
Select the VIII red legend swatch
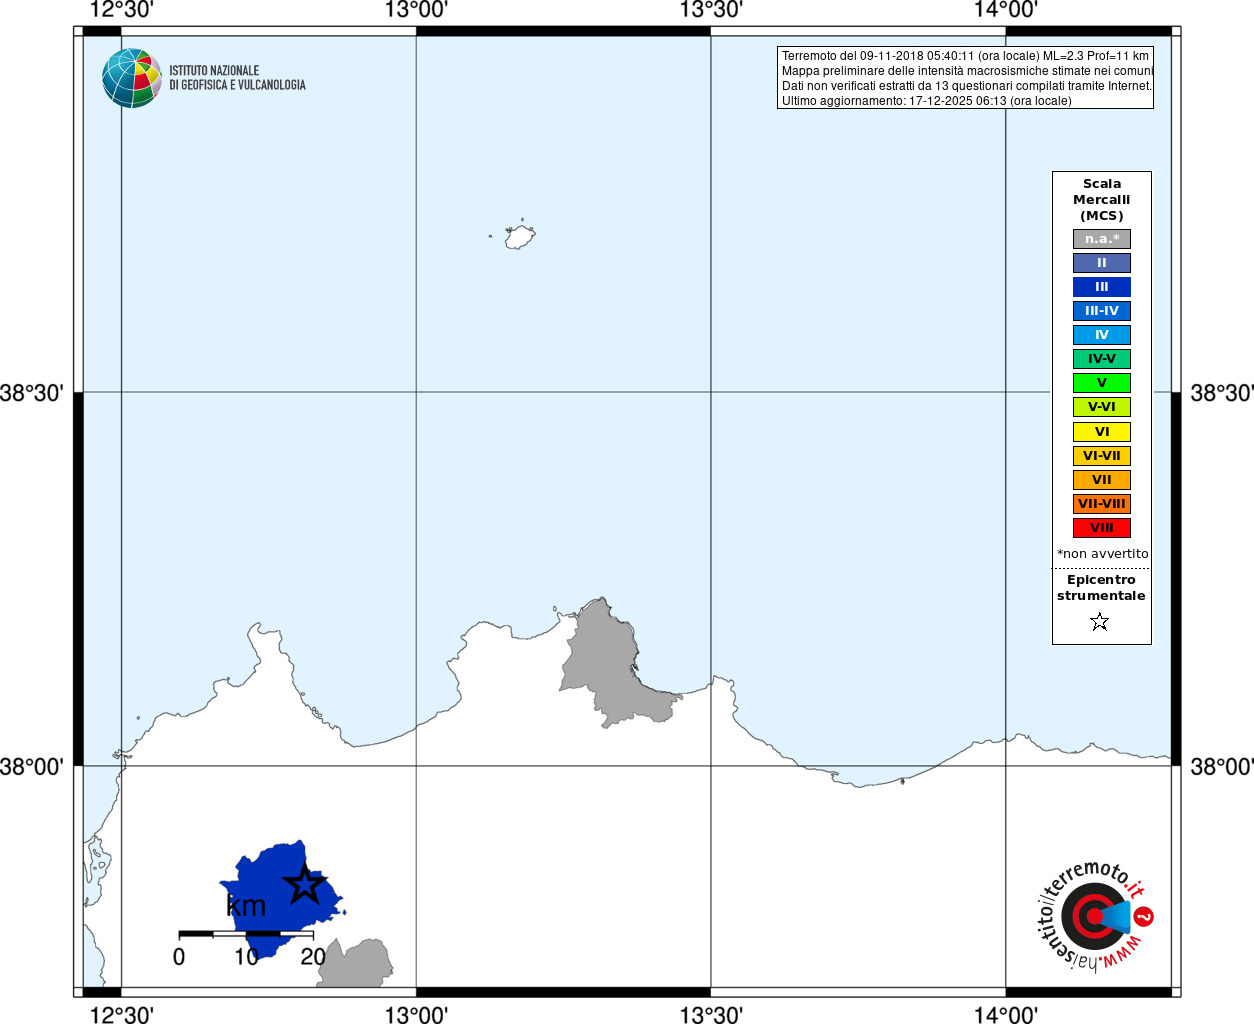pyautogui.click(x=1102, y=528)
